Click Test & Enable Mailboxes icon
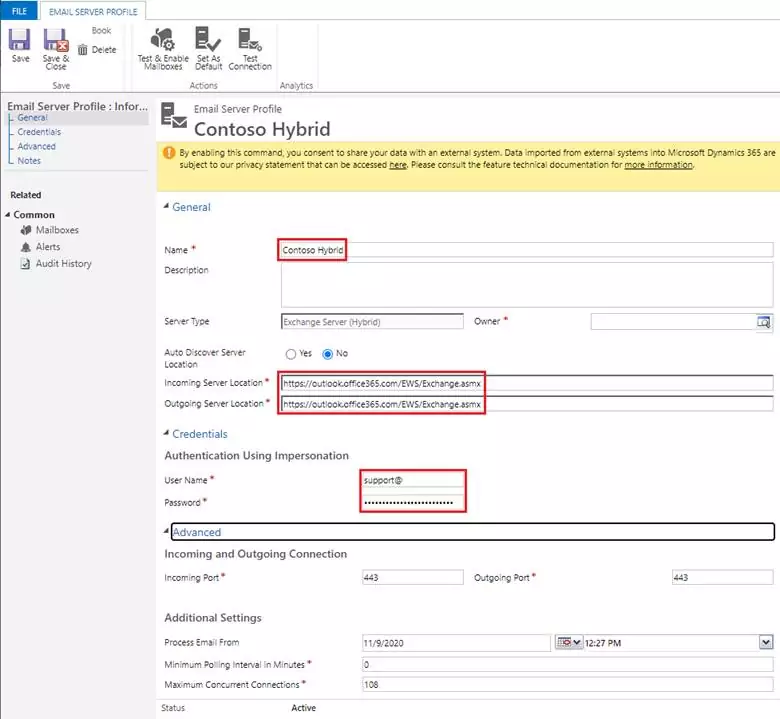780x719 pixels. (x=163, y=39)
